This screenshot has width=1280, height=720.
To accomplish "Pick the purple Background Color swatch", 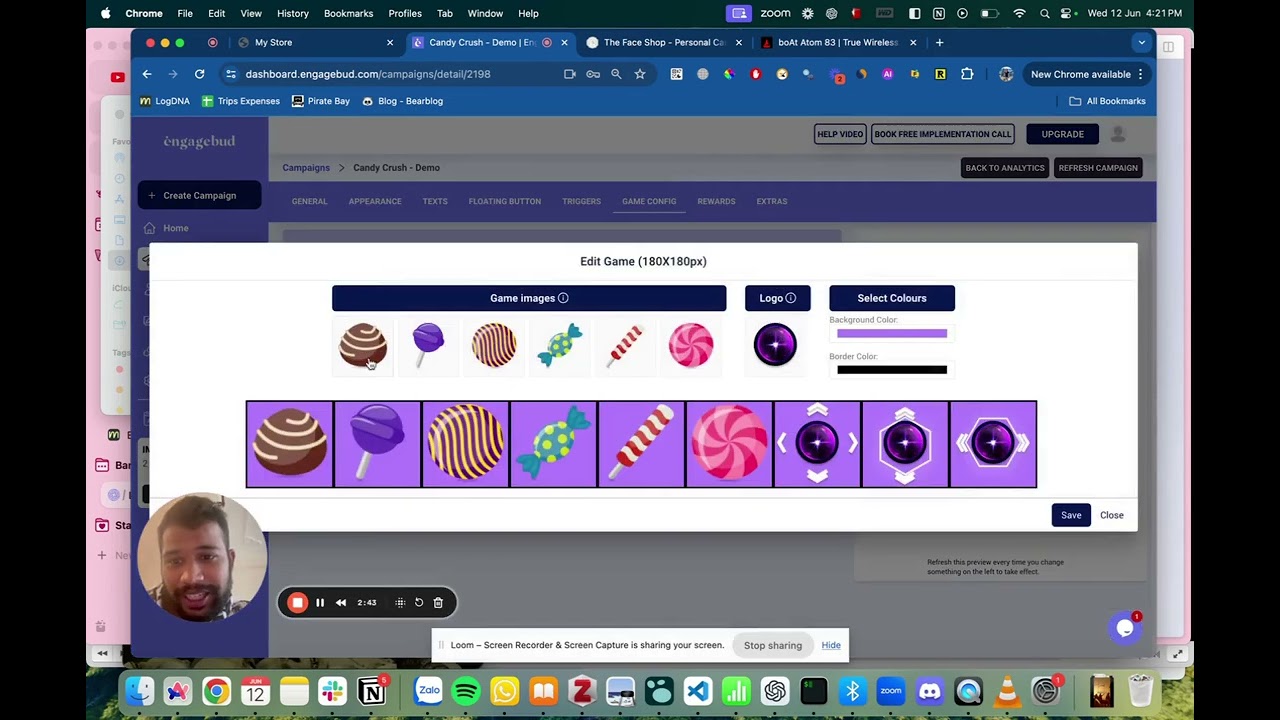I will click(891, 334).
